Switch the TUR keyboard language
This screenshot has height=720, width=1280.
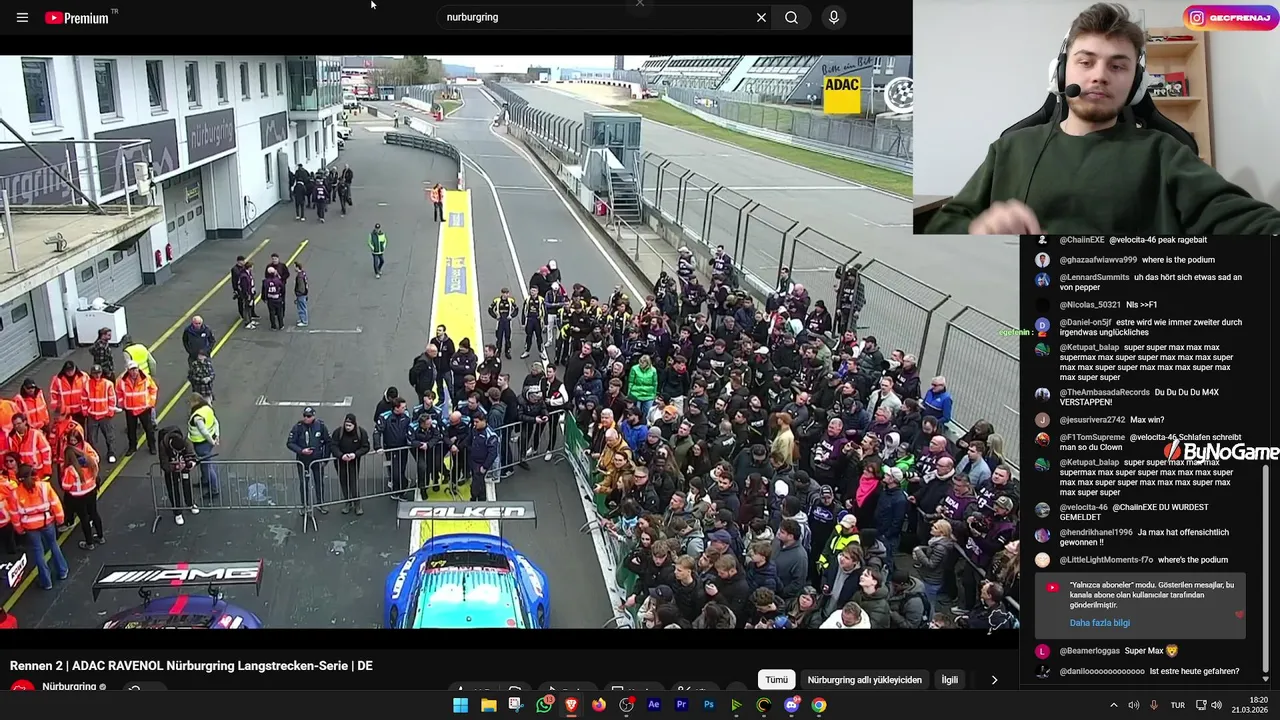pos(1178,705)
